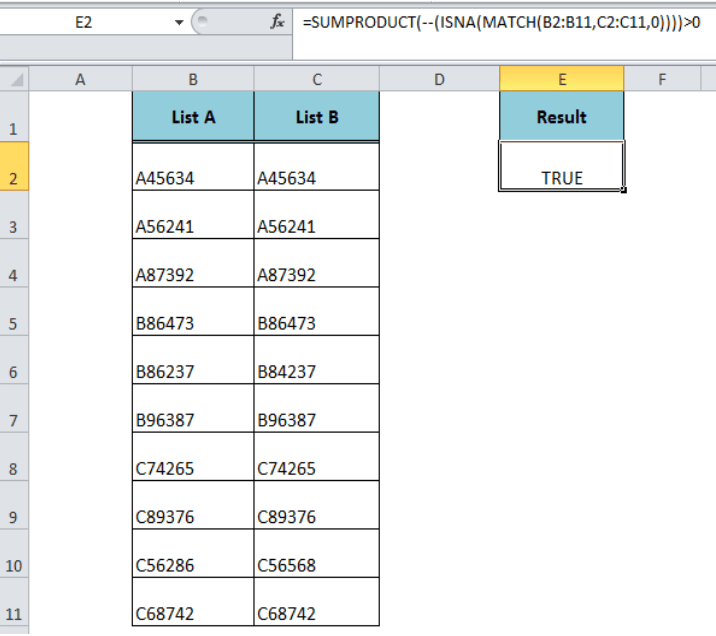Click cell B2 with A45634
Screen dimensions: 716x636
point(193,167)
